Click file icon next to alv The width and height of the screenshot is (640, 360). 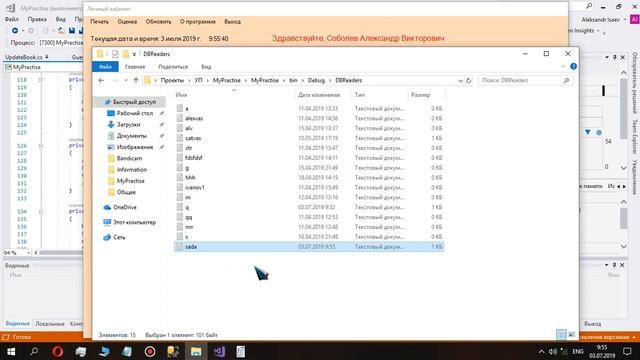pos(180,128)
